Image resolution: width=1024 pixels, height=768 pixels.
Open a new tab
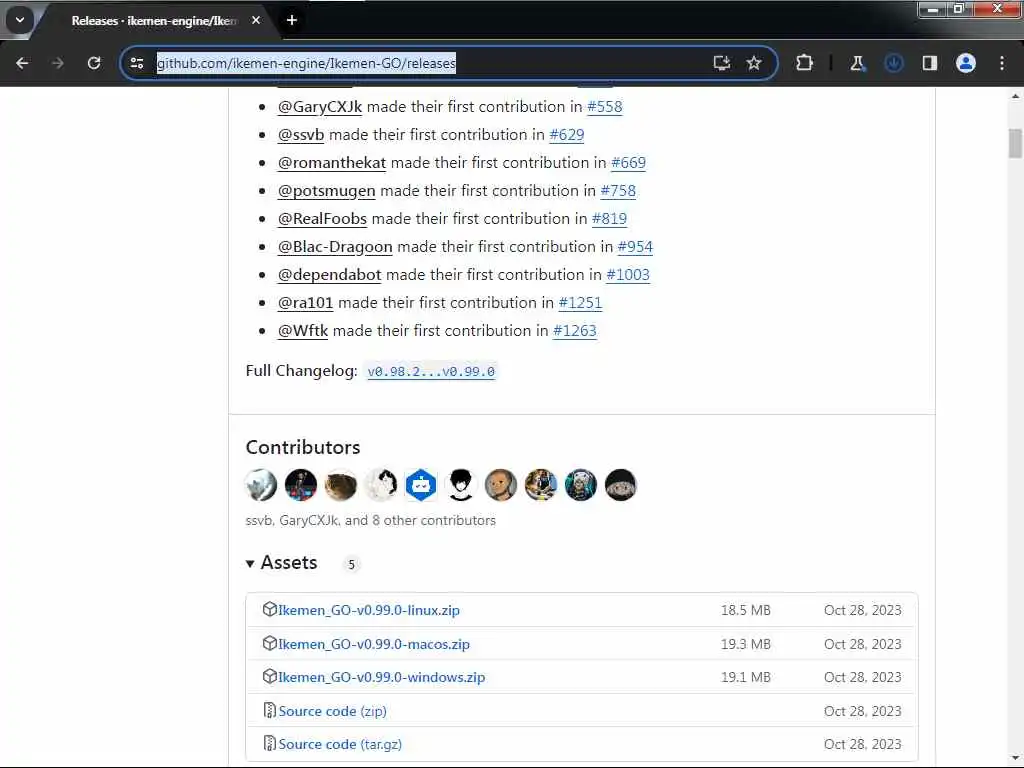click(292, 20)
